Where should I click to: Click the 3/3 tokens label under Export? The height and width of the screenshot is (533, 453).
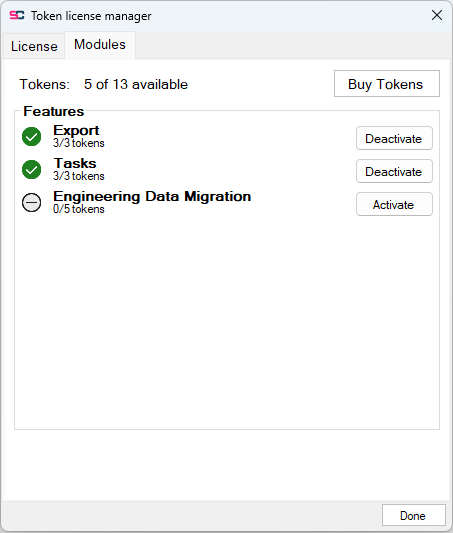coord(79,143)
